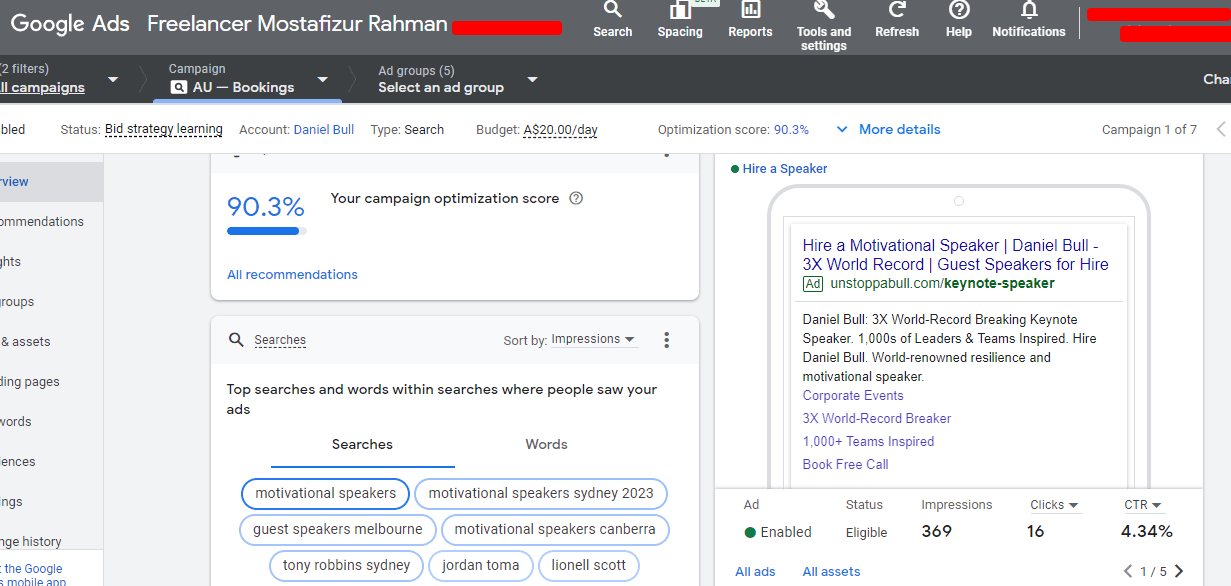Click optimization score help info icon

tap(576, 198)
